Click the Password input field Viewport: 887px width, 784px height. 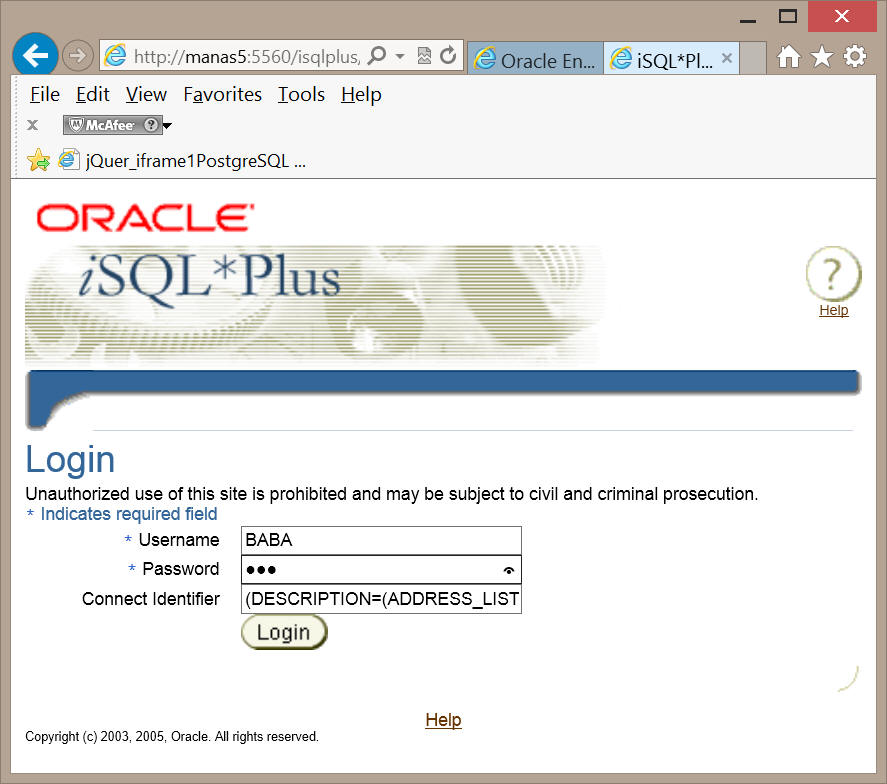381,570
